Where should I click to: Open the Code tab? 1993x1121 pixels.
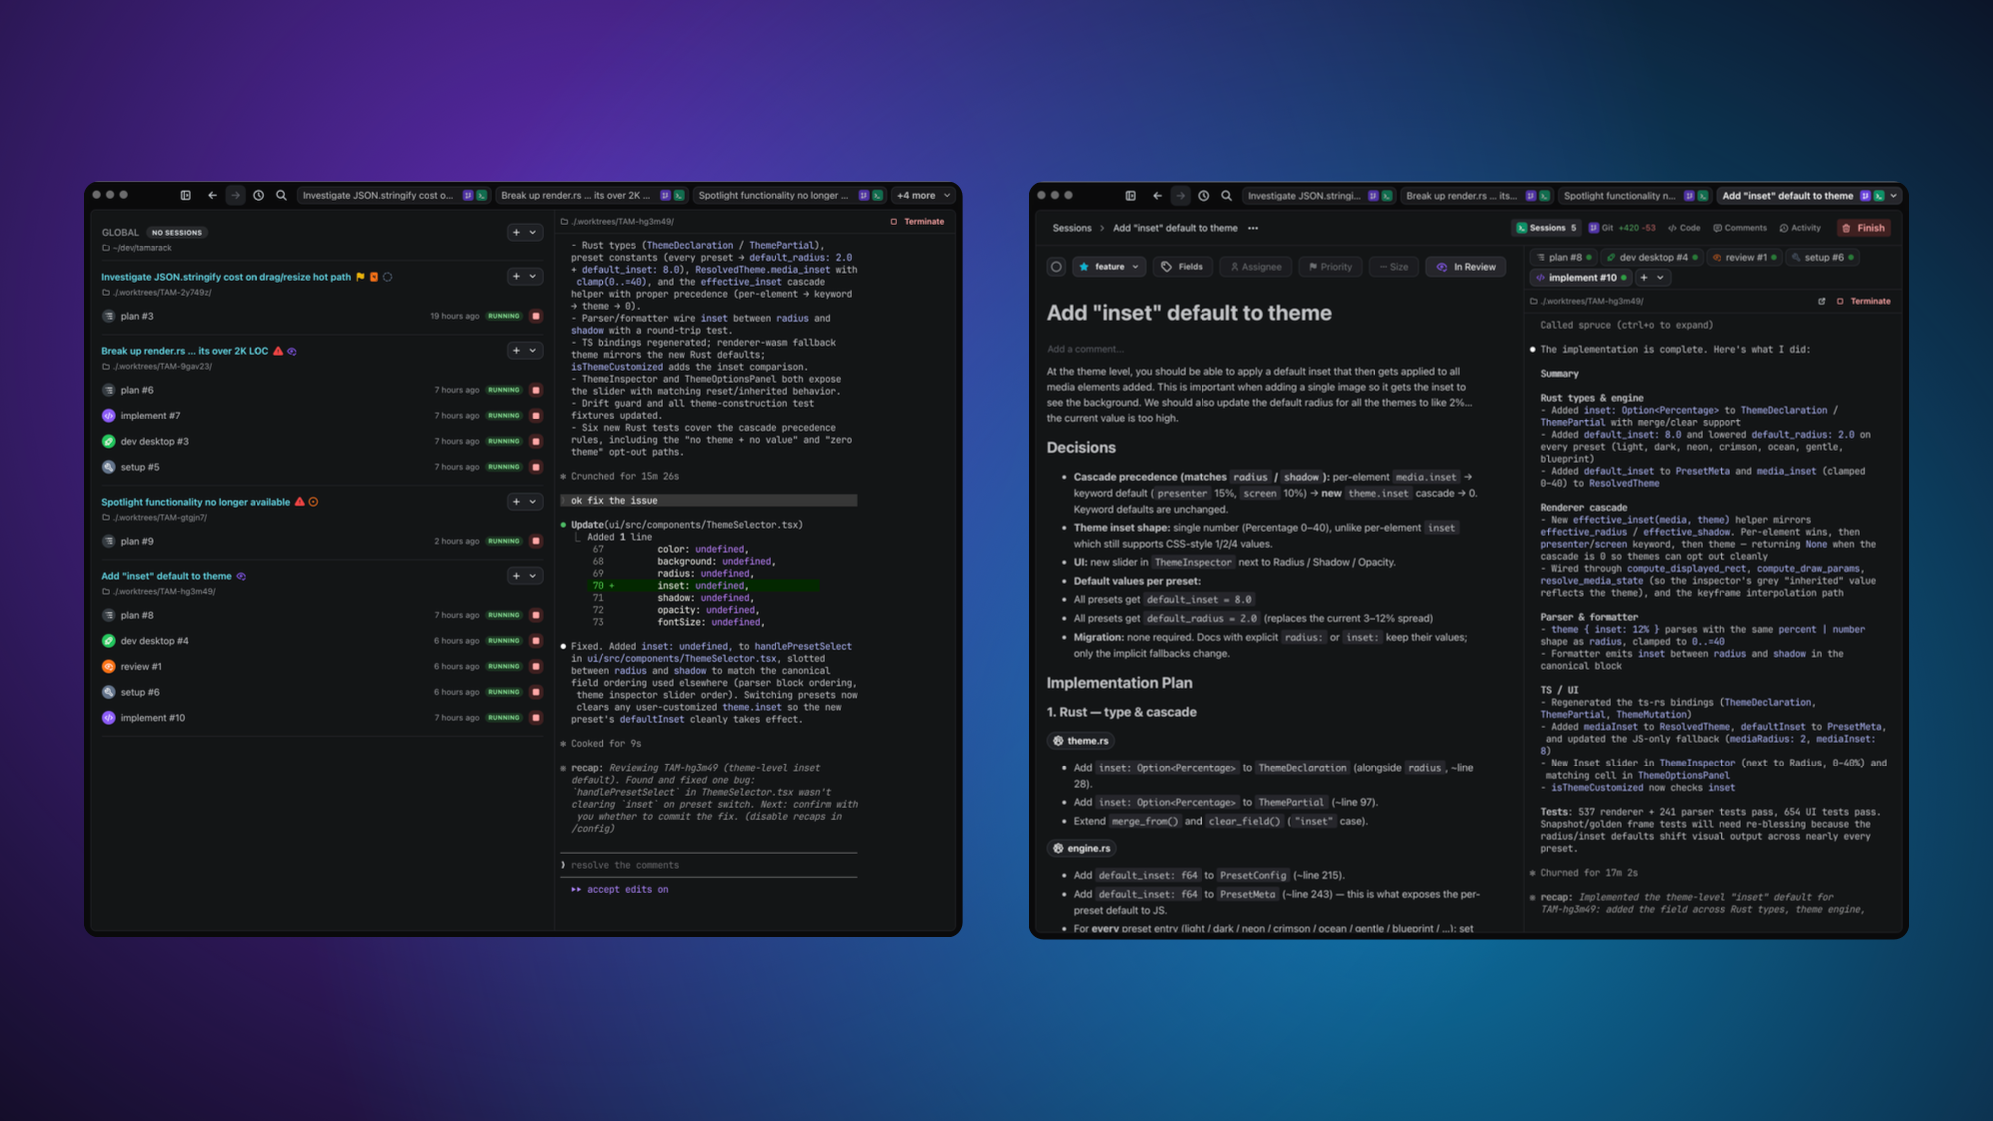1684,228
